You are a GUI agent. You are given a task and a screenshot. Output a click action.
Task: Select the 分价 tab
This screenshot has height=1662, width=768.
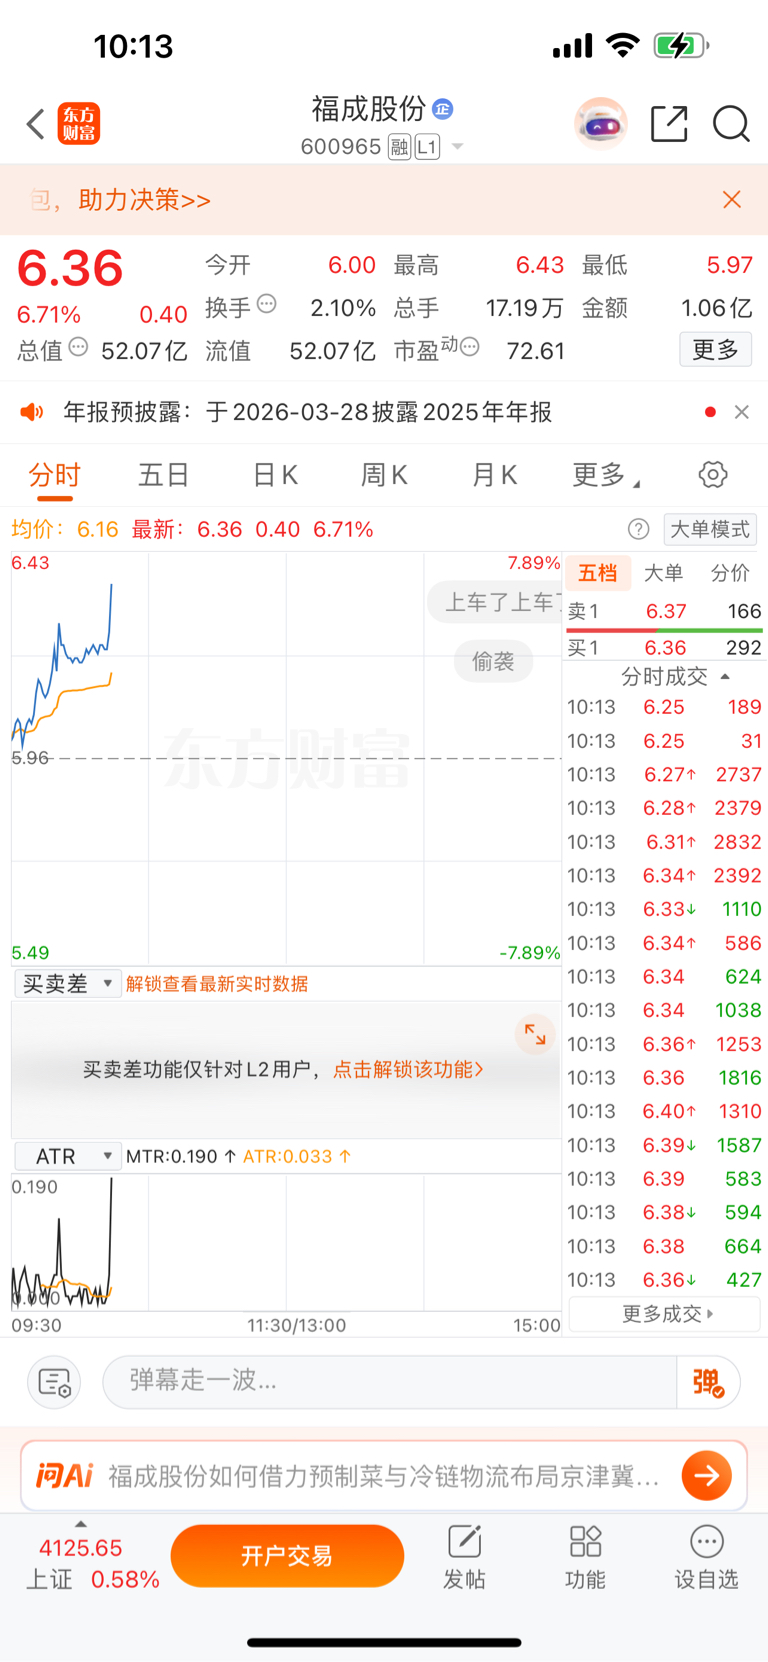click(730, 573)
